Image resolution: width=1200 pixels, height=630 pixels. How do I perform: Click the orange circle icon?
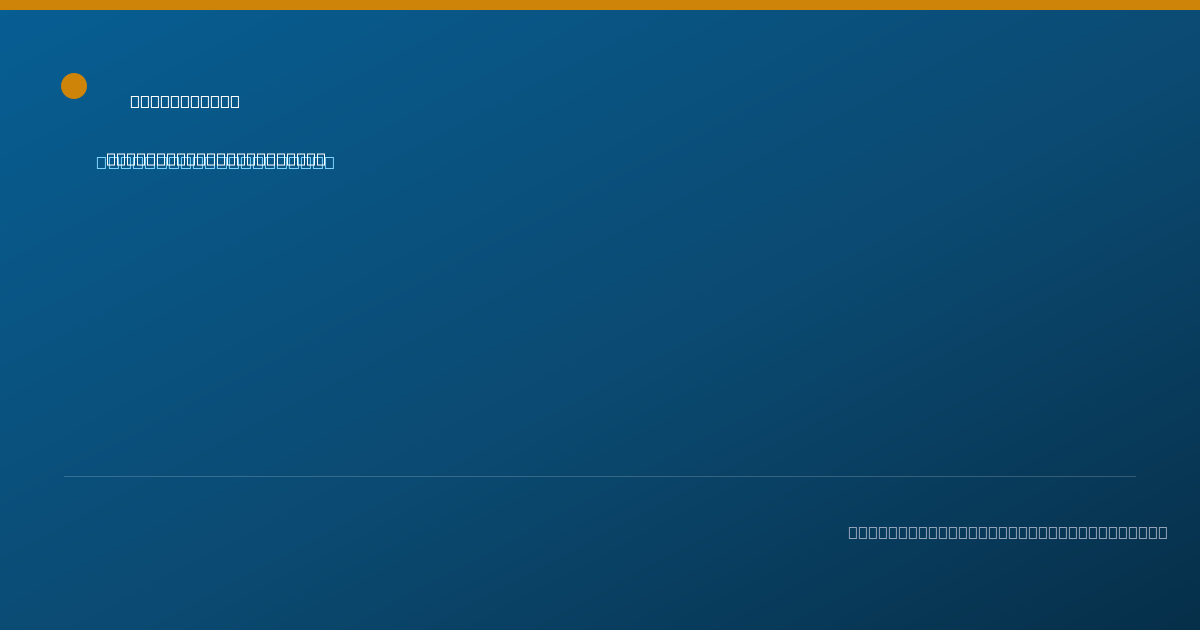pos(74,86)
